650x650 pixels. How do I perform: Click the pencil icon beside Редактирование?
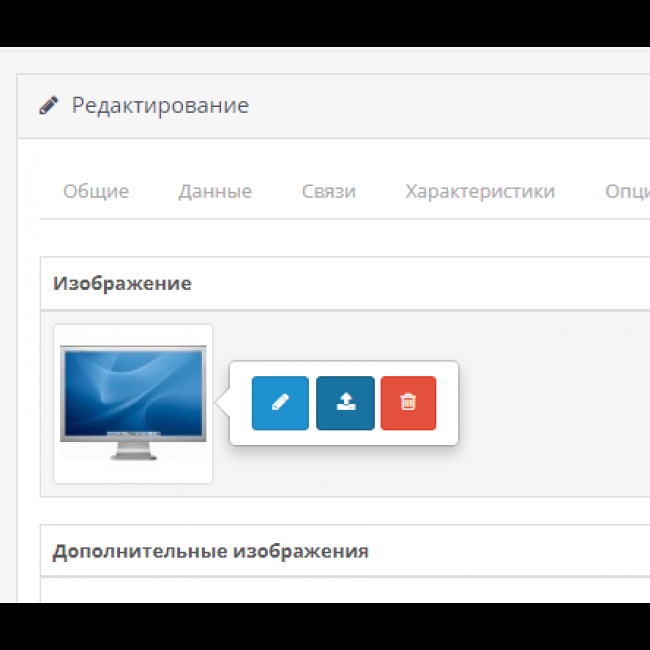coord(48,105)
